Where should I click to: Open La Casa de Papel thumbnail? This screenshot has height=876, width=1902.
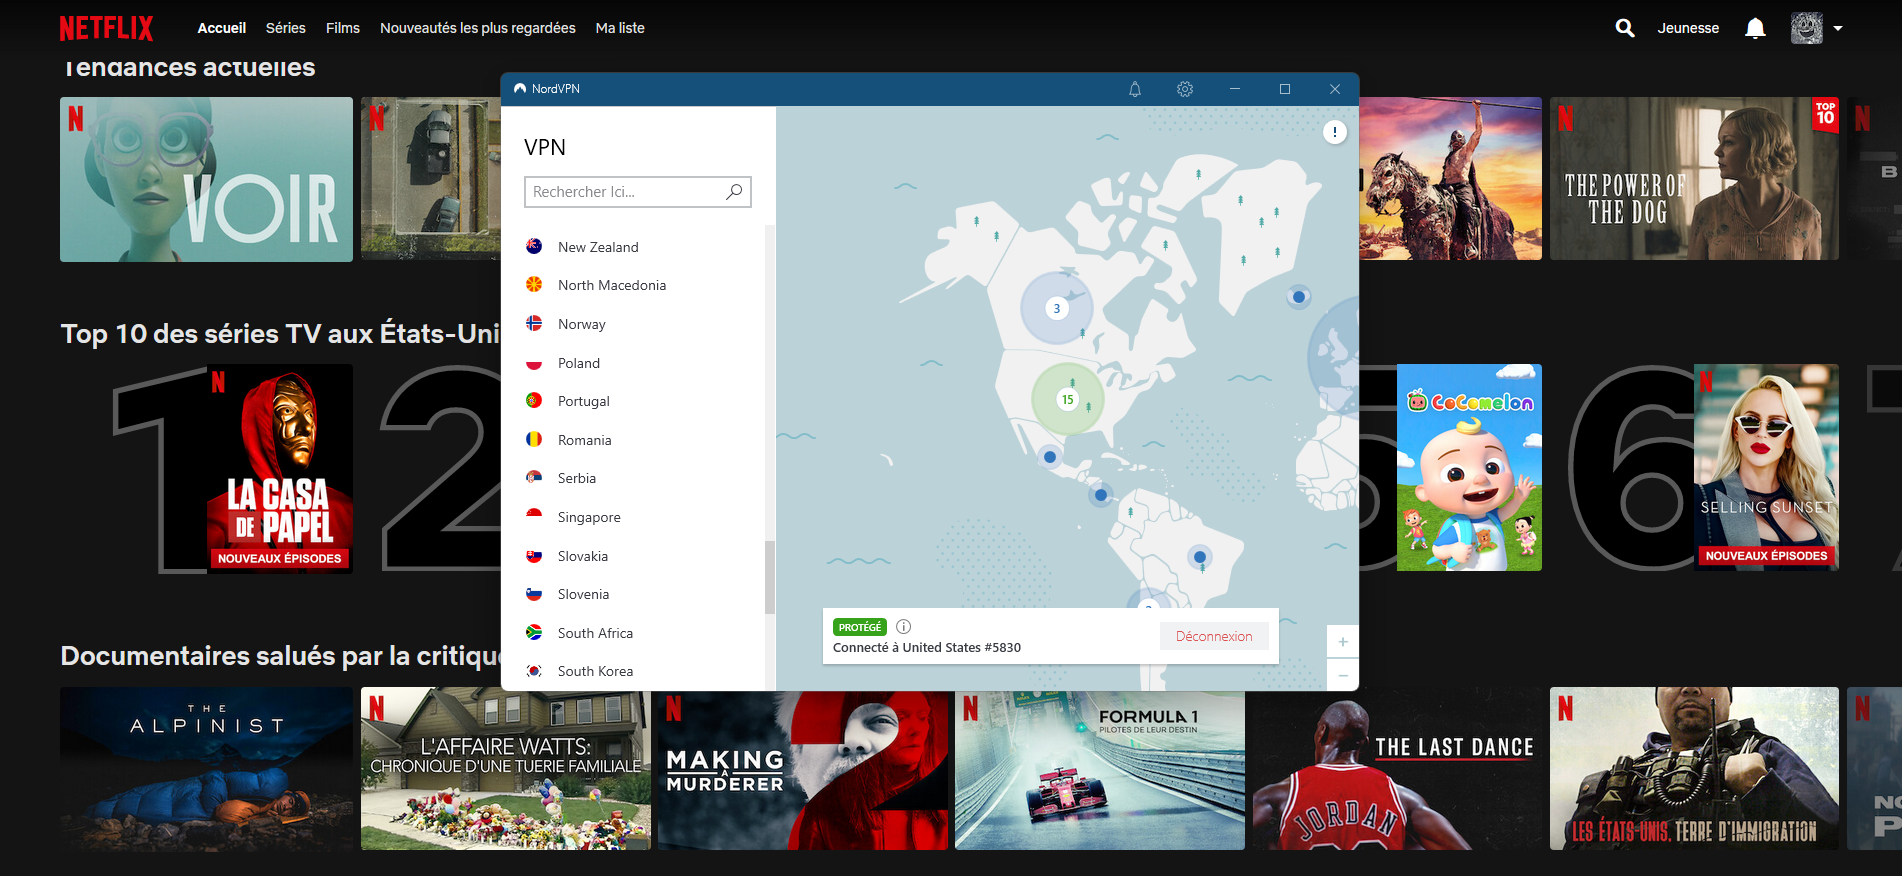(280, 468)
